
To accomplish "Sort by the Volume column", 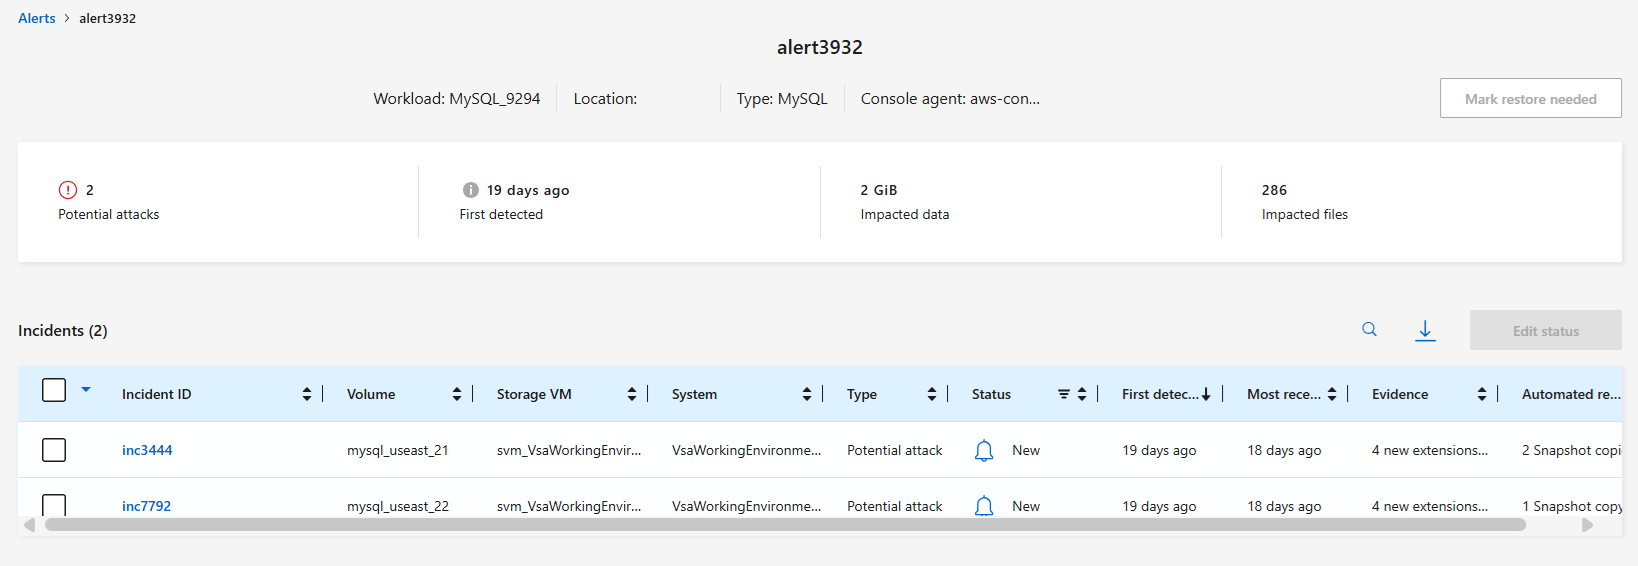I will point(456,394).
